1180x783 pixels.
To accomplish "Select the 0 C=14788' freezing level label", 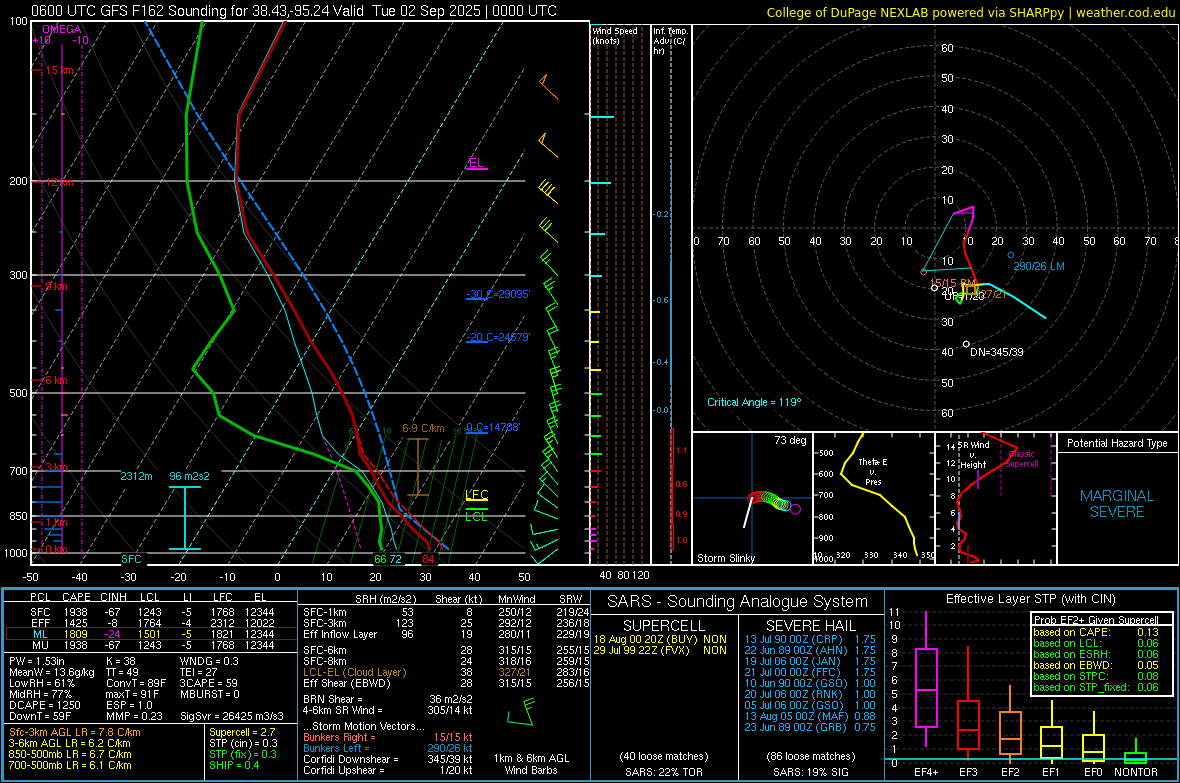I will click(493, 428).
